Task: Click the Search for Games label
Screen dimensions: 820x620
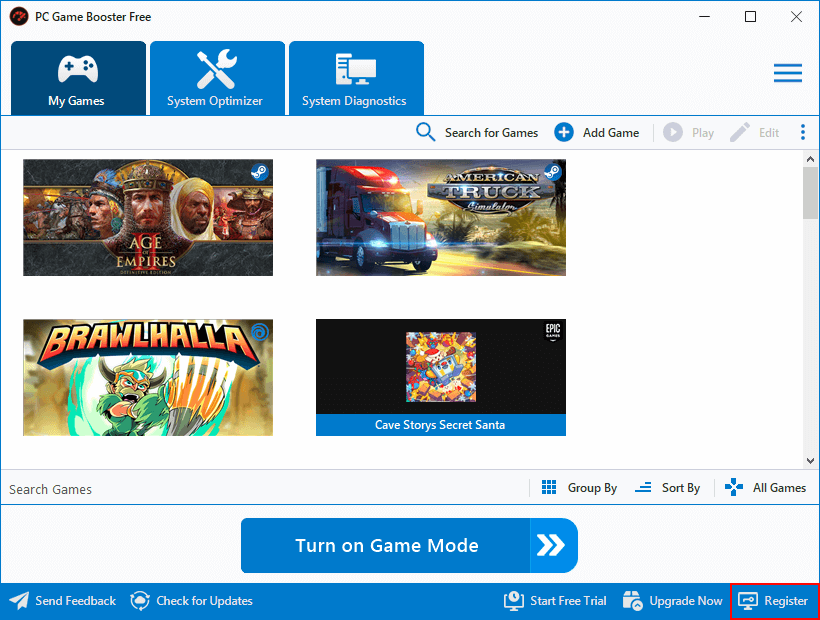Action: (x=491, y=133)
